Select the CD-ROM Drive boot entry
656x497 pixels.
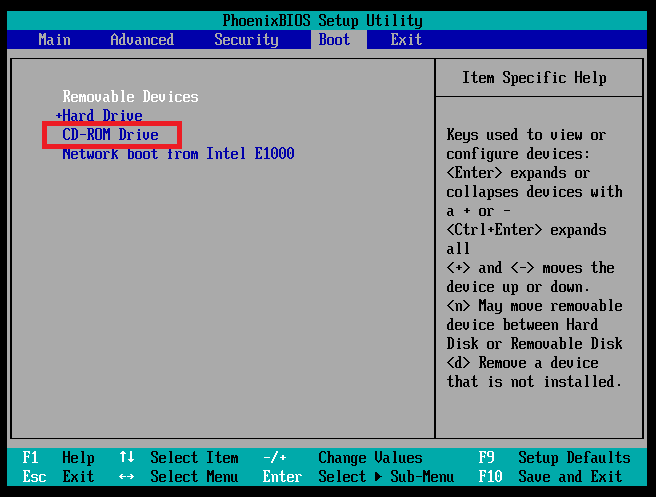[x=110, y=135]
